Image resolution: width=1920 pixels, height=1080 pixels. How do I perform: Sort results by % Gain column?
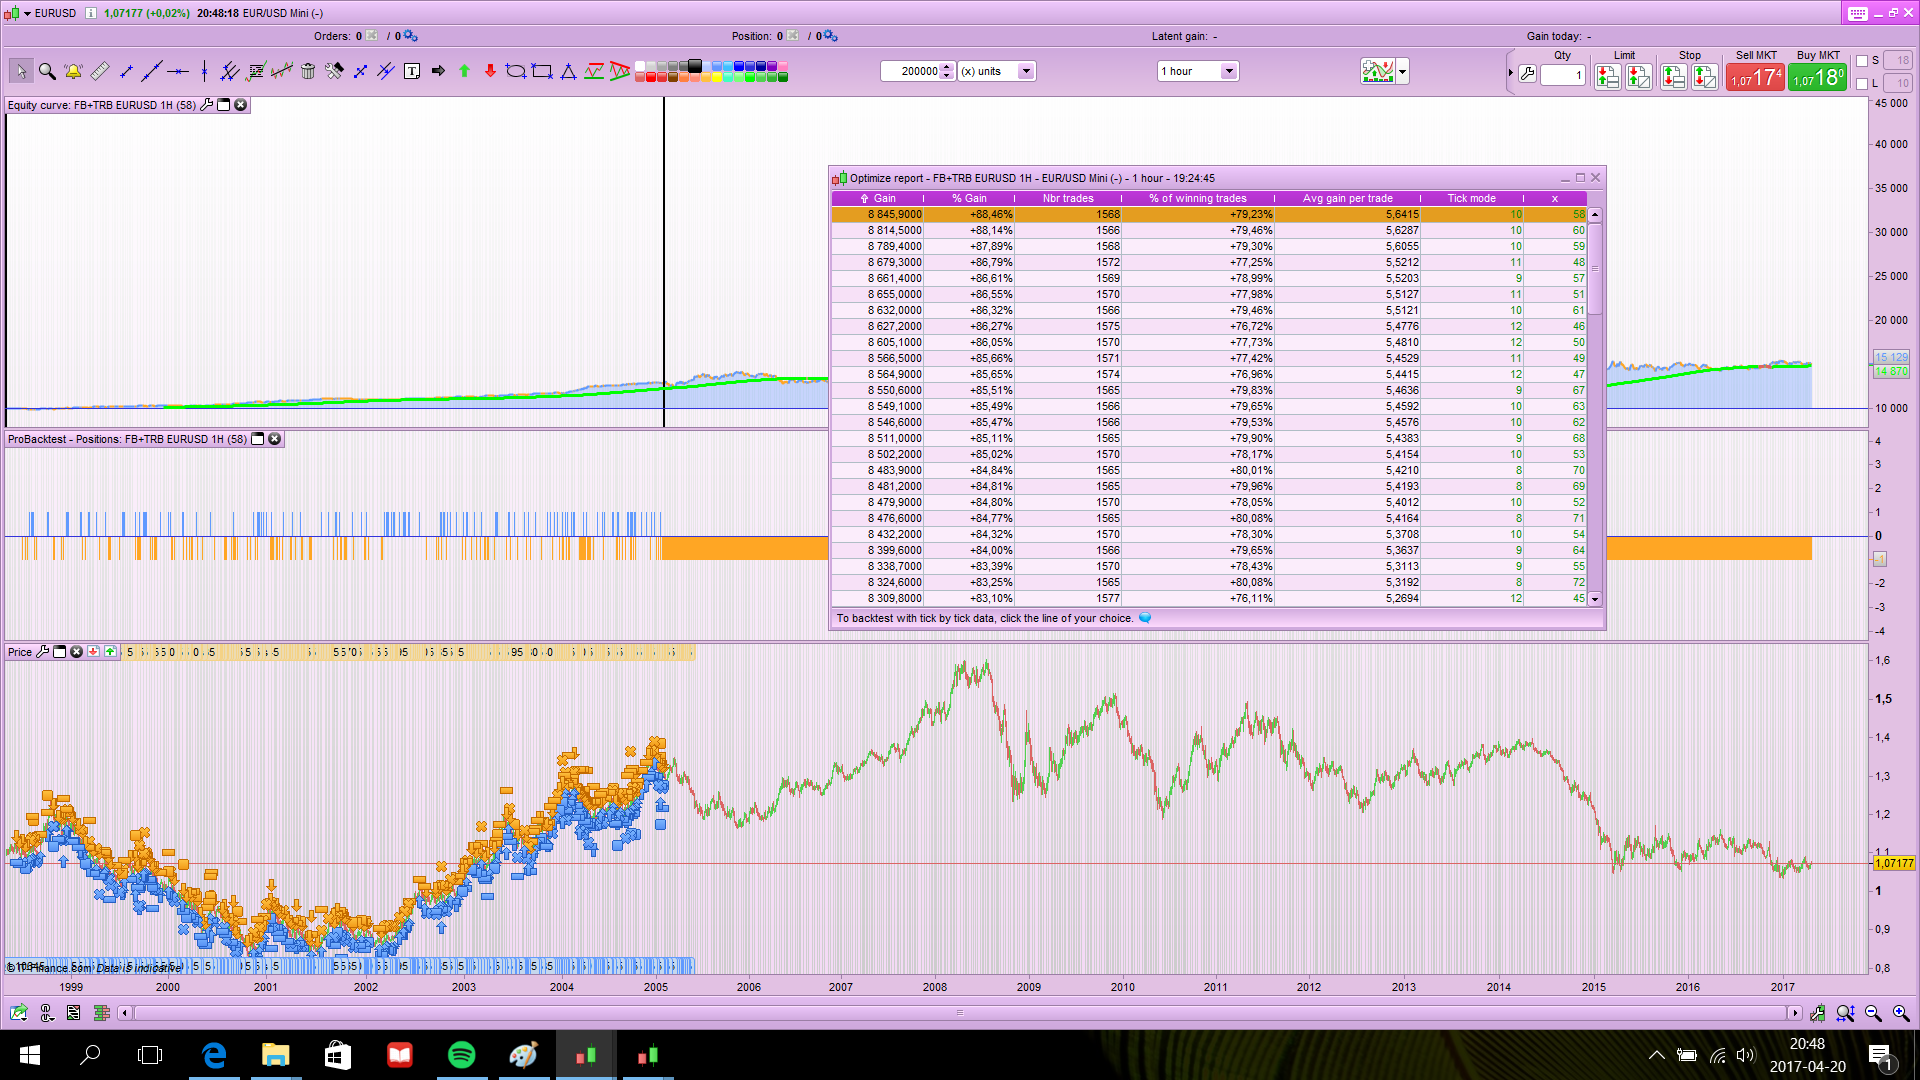pyautogui.click(x=968, y=198)
